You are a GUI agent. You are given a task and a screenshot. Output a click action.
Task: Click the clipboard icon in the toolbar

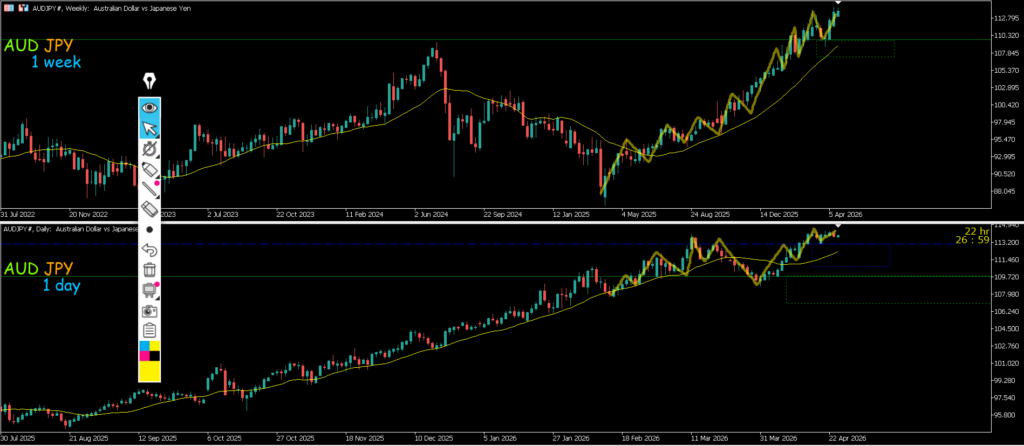click(150, 330)
